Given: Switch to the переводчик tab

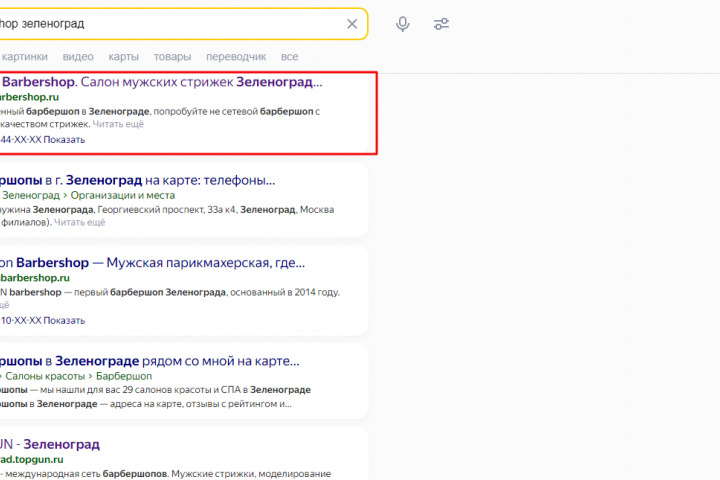Looking at the screenshot, I should (236, 56).
